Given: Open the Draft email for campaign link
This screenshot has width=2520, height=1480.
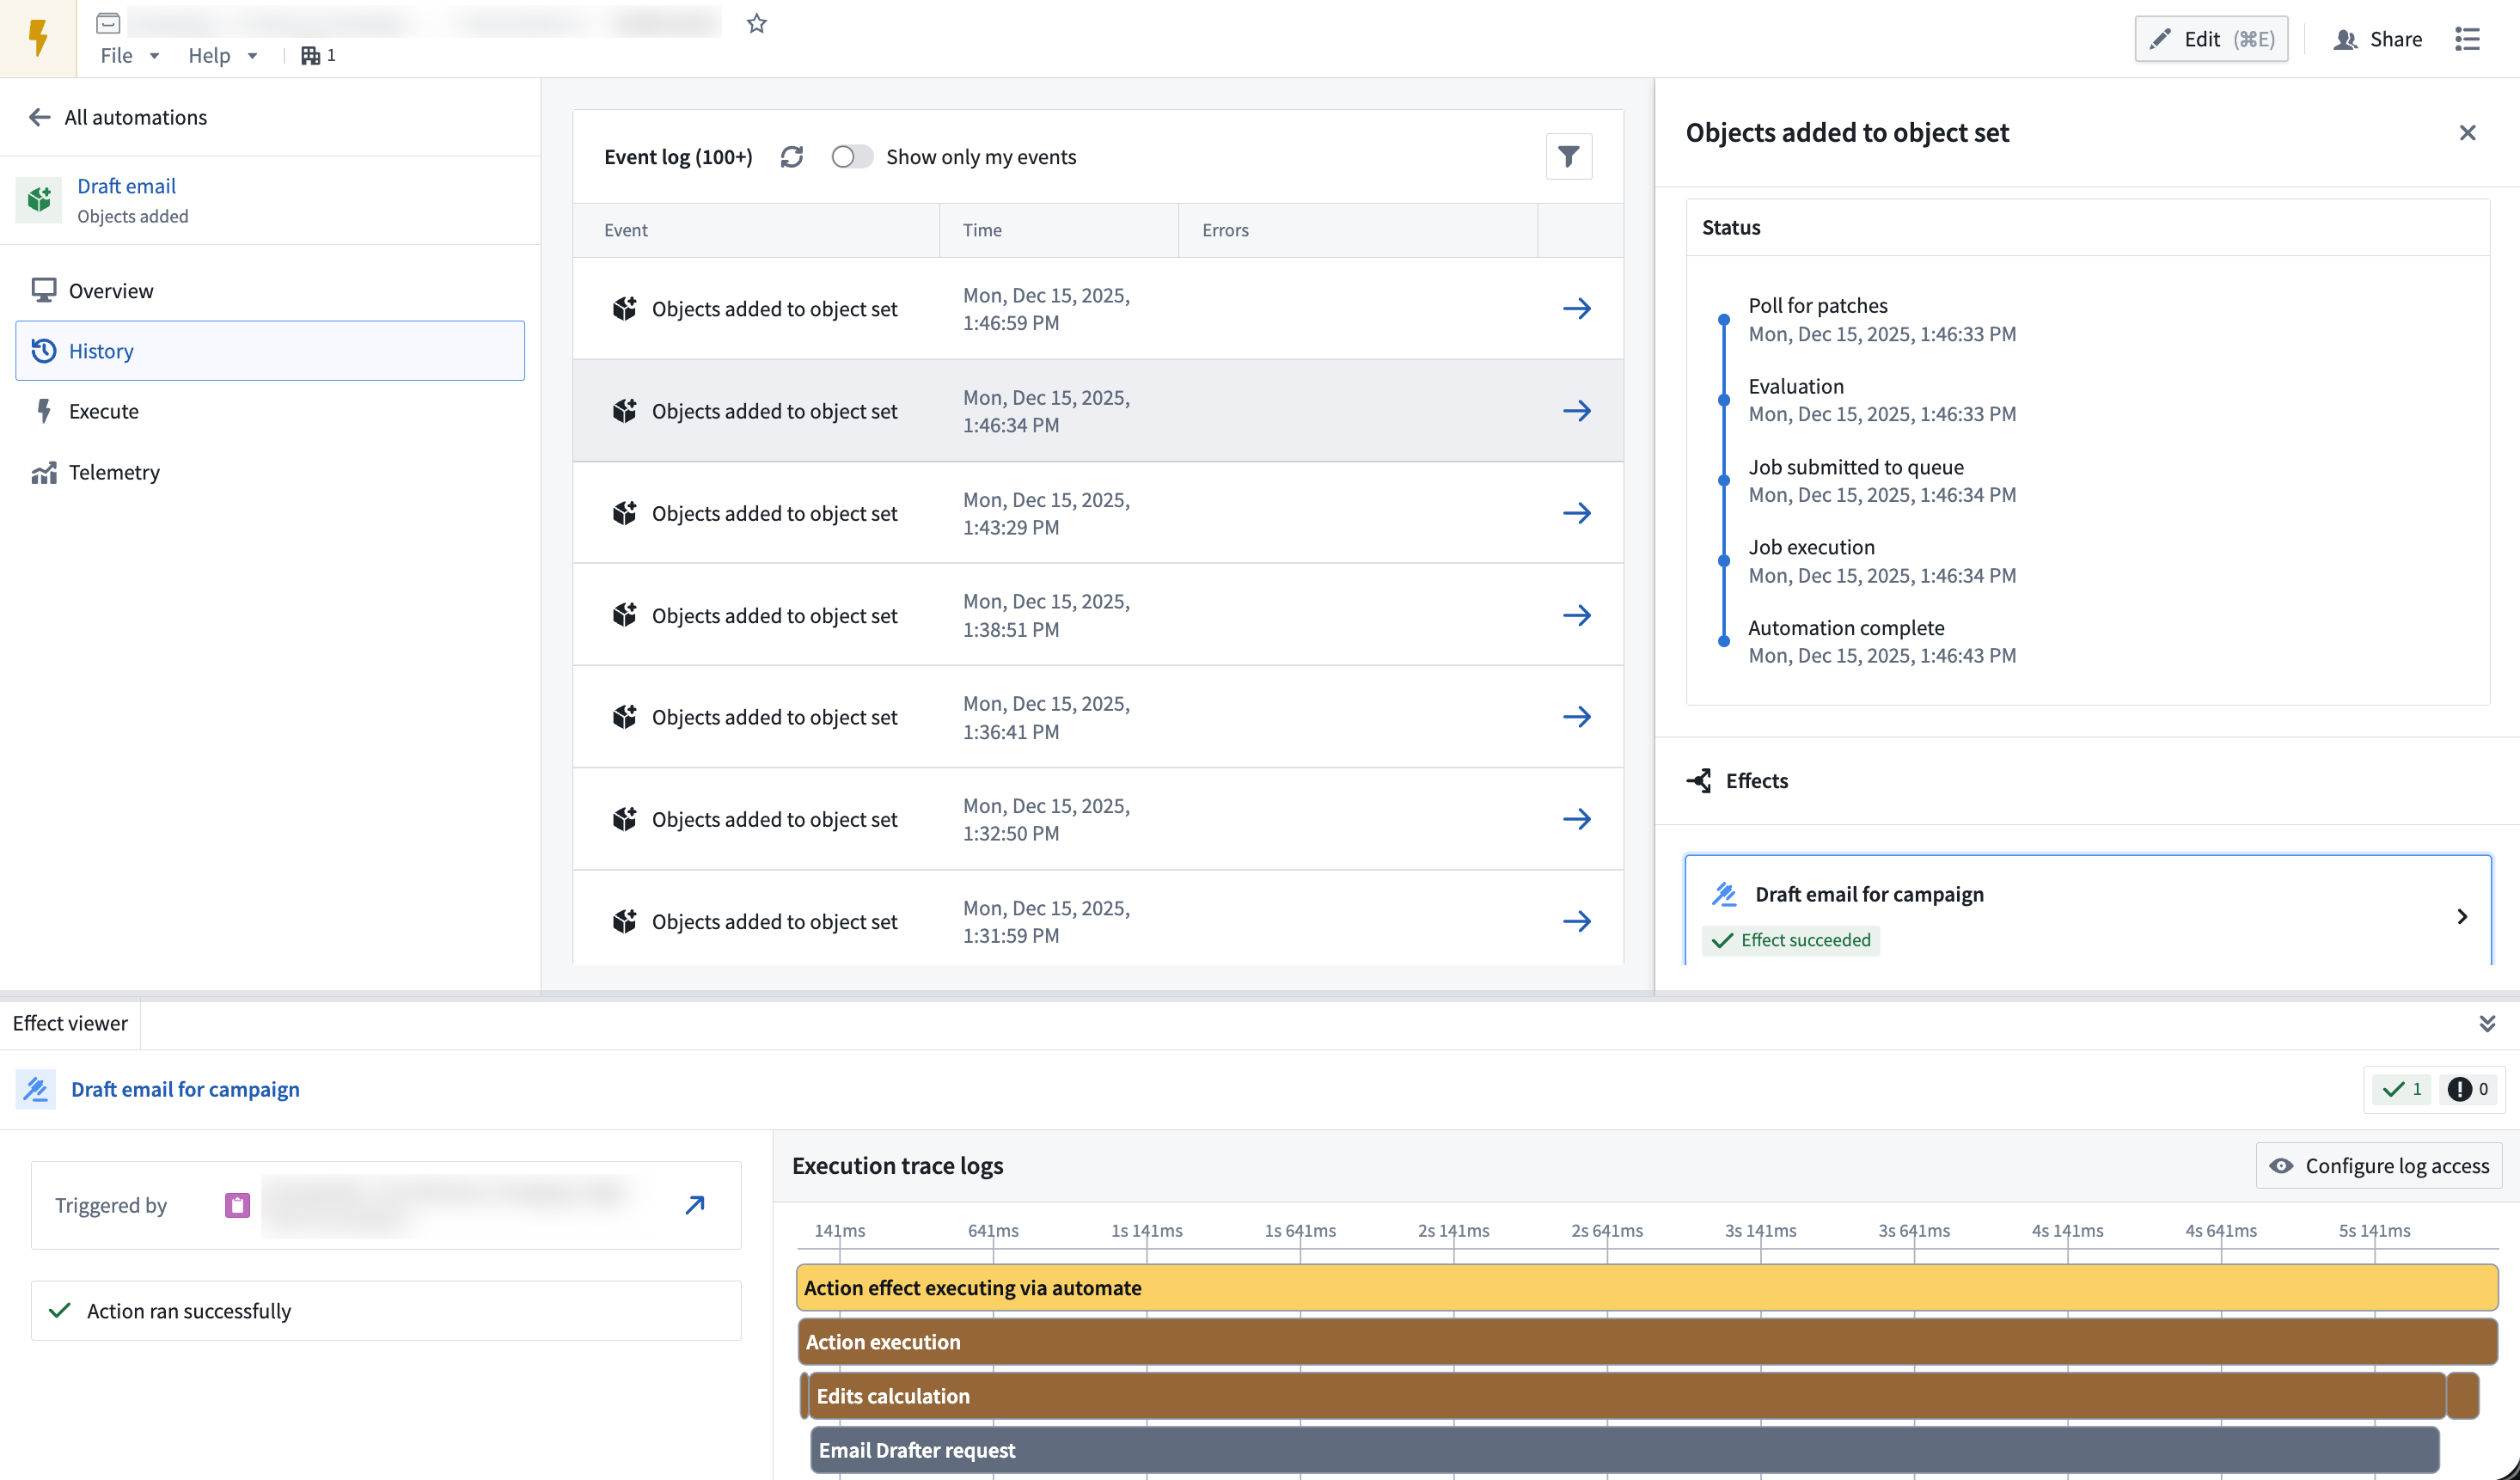Looking at the screenshot, I should point(184,1089).
